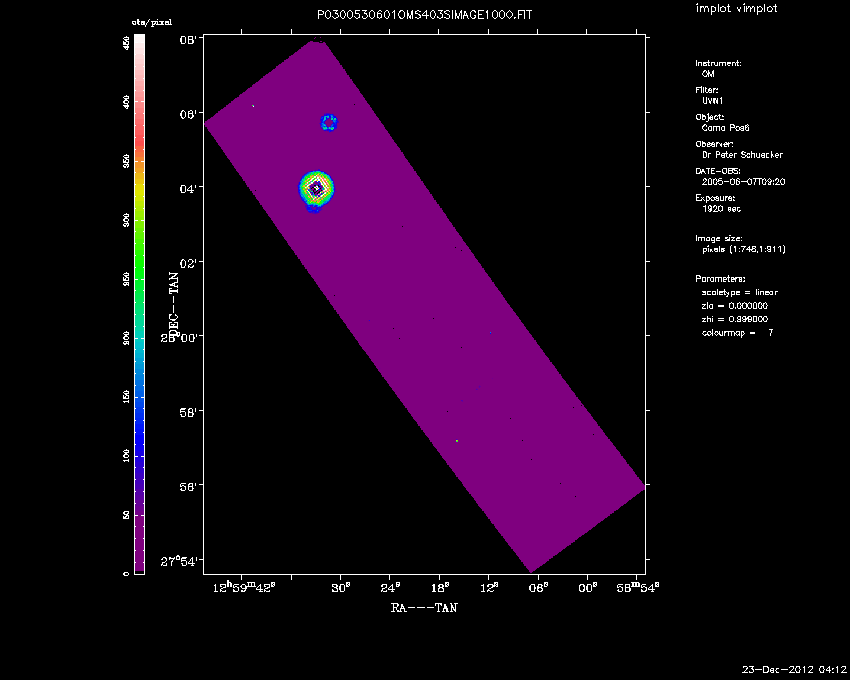This screenshot has width=850, height=680.
Task: Click the 'Observer:' label
Action: 714,144
